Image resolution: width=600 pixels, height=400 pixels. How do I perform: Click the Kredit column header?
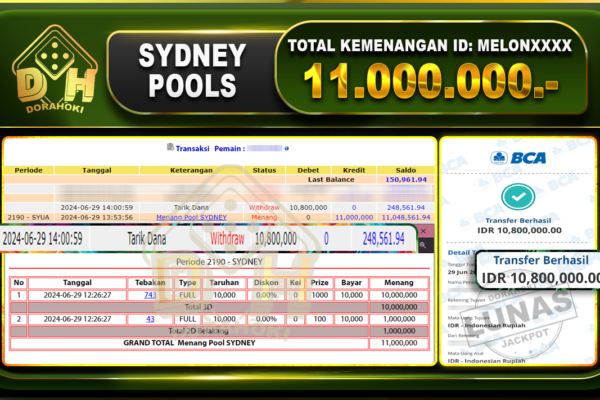354,170
